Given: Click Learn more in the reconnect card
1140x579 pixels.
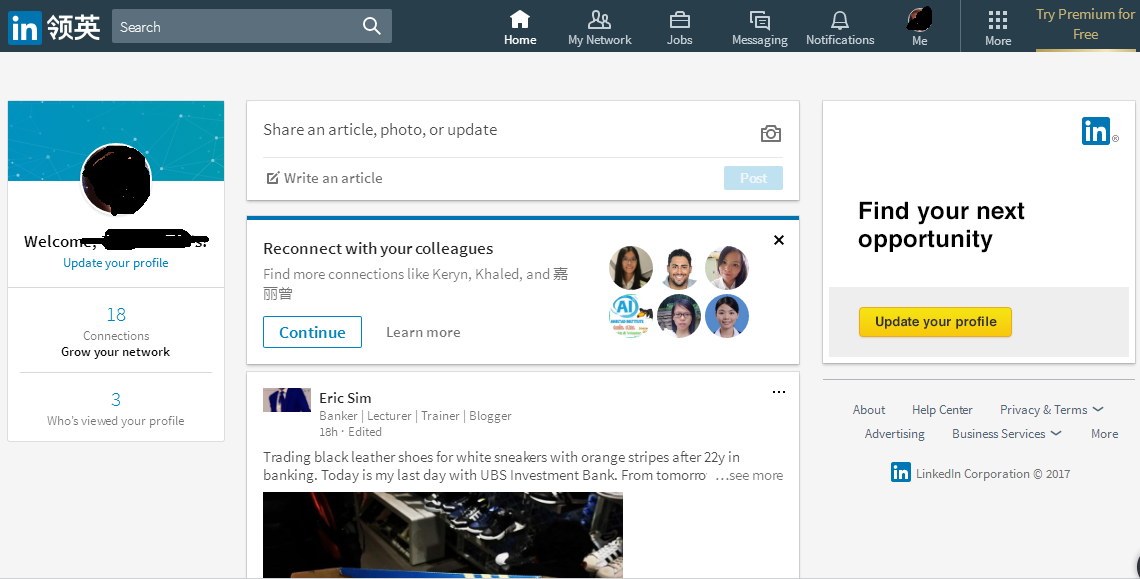Looking at the screenshot, I should (423, 332).
